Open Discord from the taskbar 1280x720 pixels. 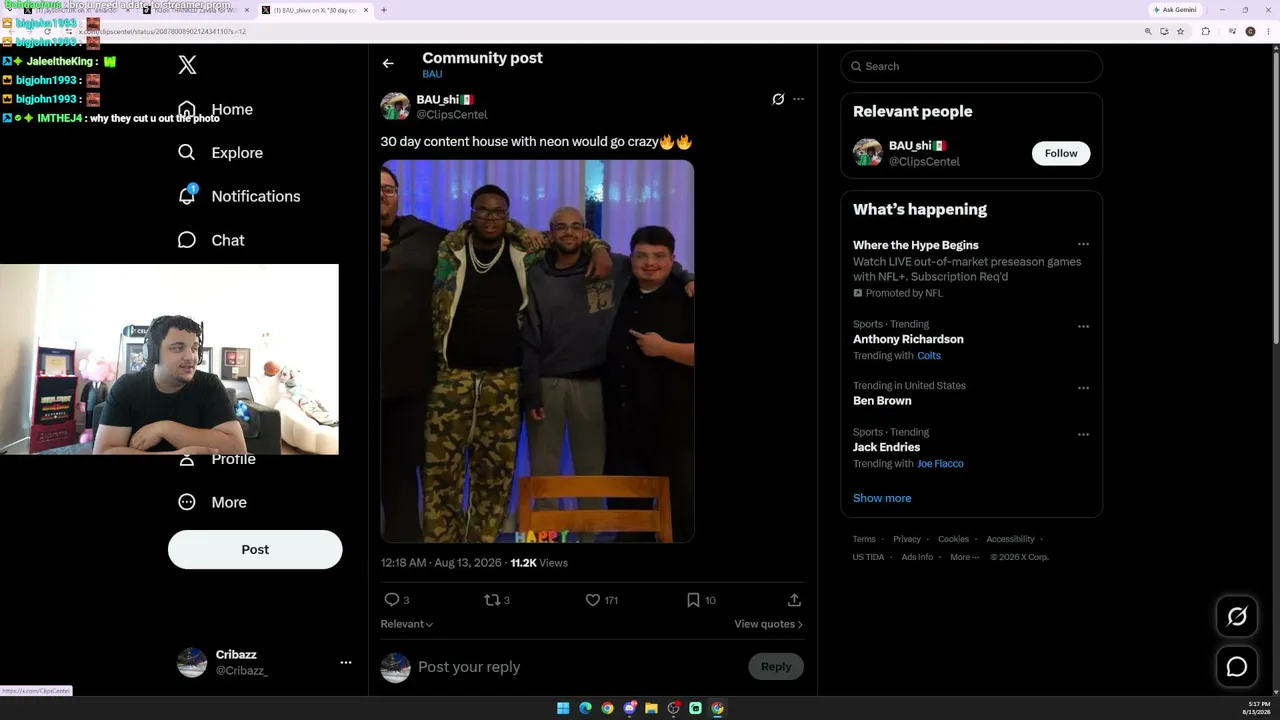click(x=629, y=708)
